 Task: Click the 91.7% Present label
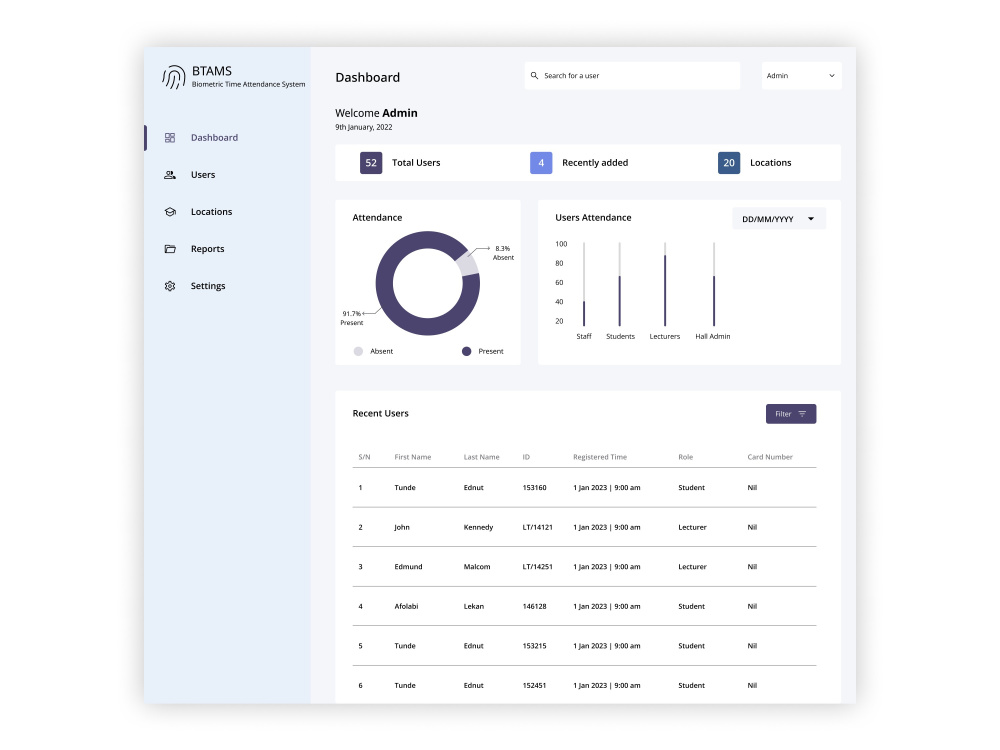tap(351, 318)
